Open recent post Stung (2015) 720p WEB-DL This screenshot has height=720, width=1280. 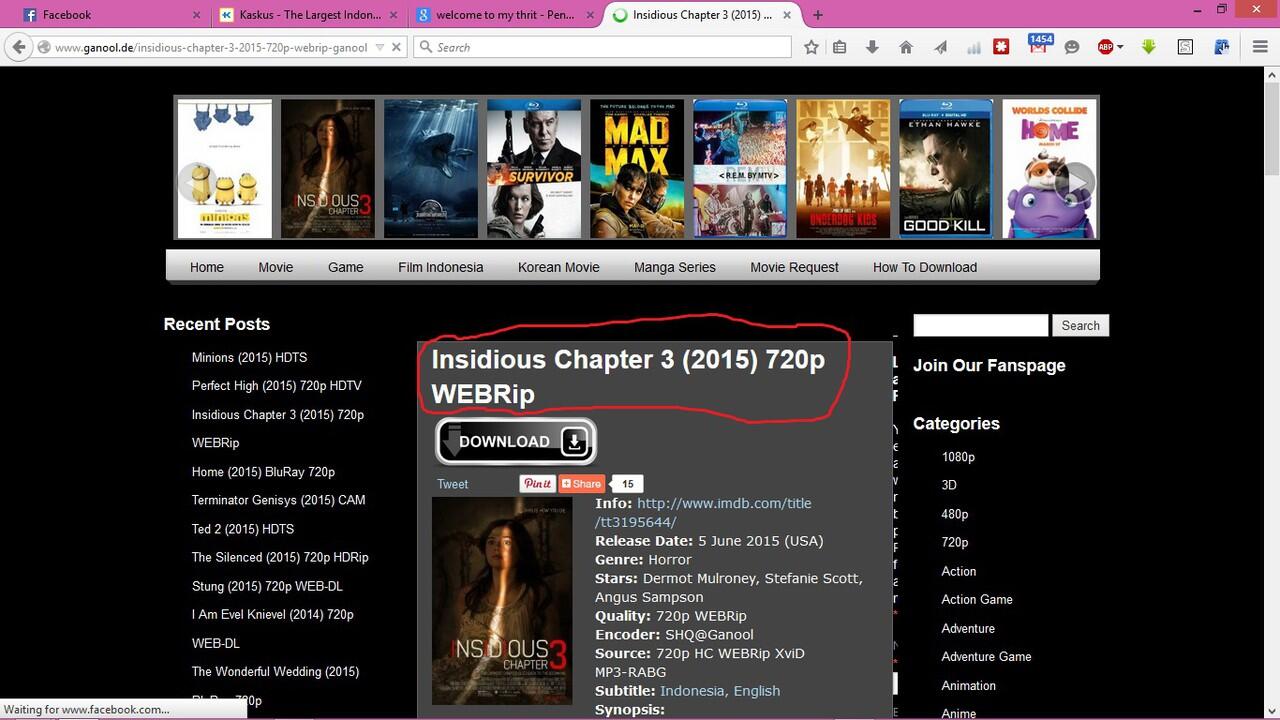point(267,586)
